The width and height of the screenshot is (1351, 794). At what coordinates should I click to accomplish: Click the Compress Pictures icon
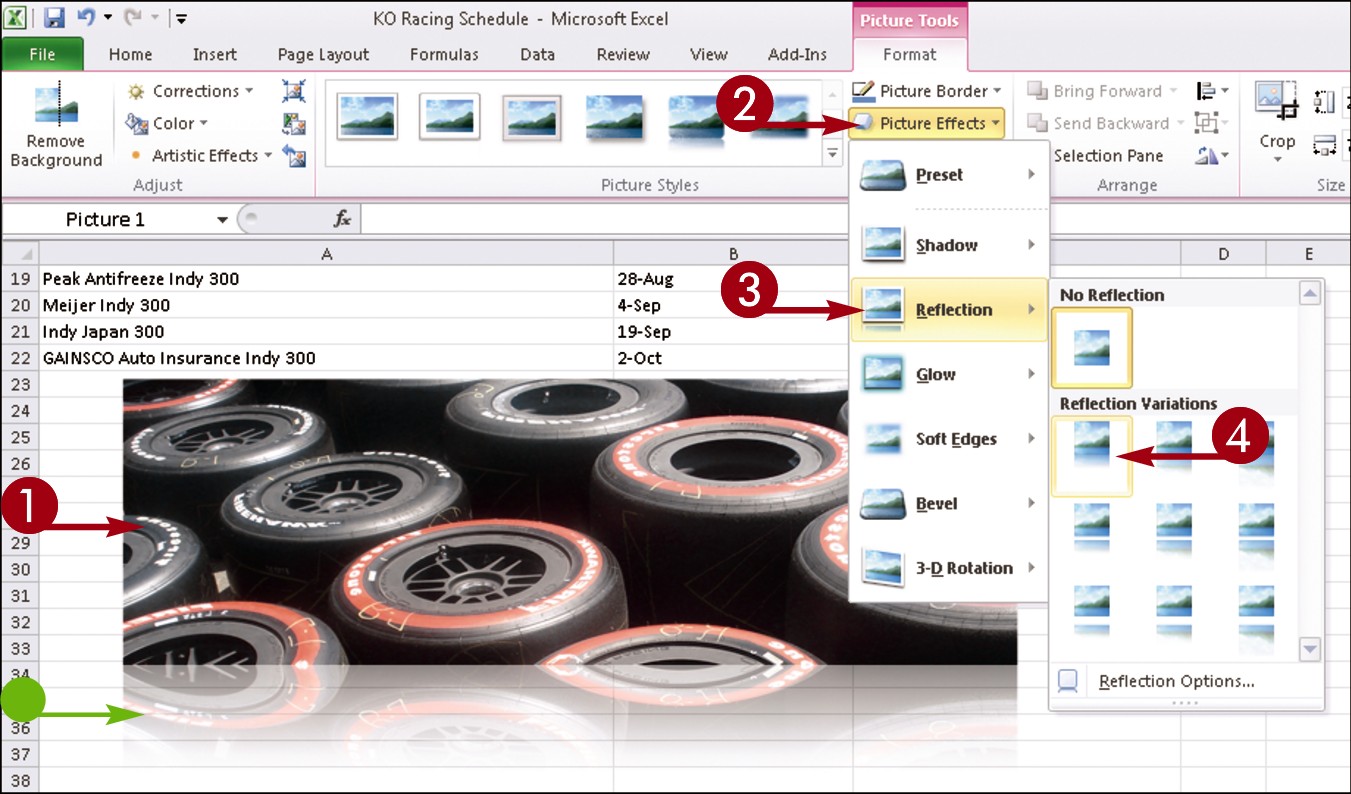tap(293, 91)
